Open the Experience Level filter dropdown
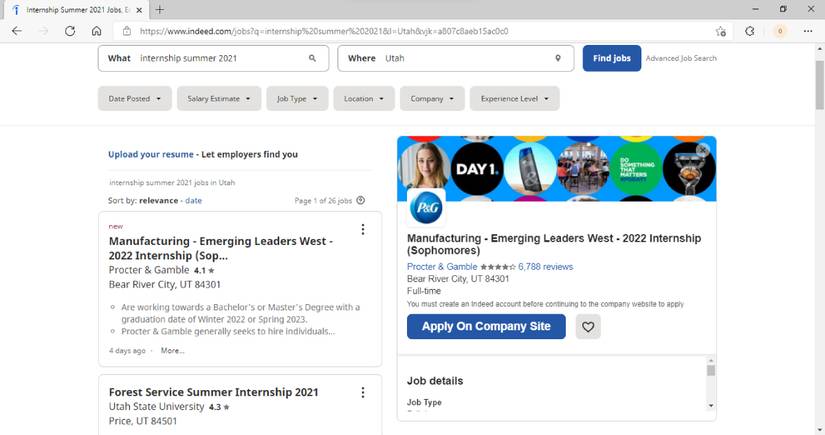This screenshot has height=435, width=825. 515,98
